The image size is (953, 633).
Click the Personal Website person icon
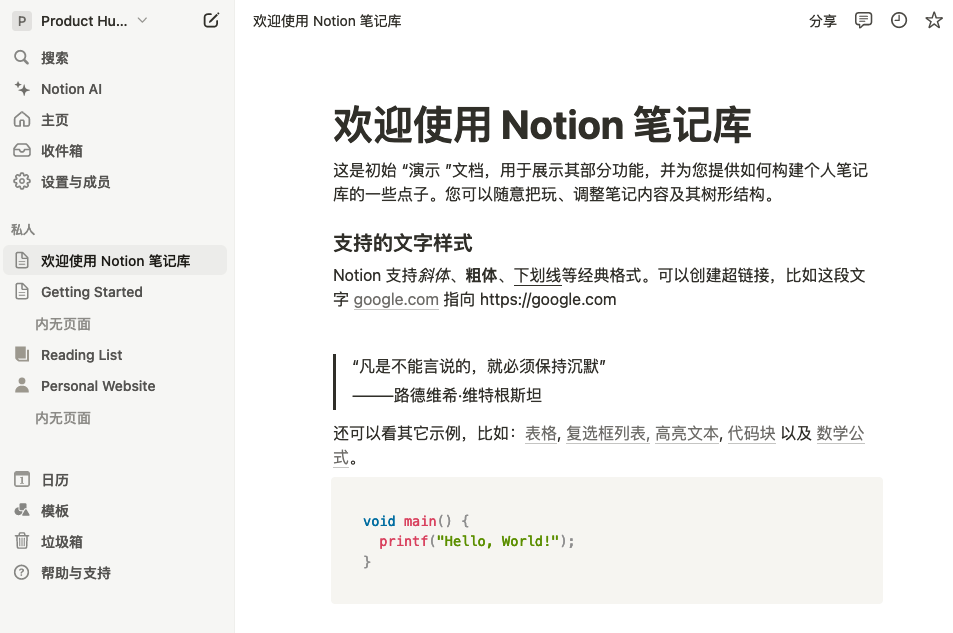pos(22,385)
